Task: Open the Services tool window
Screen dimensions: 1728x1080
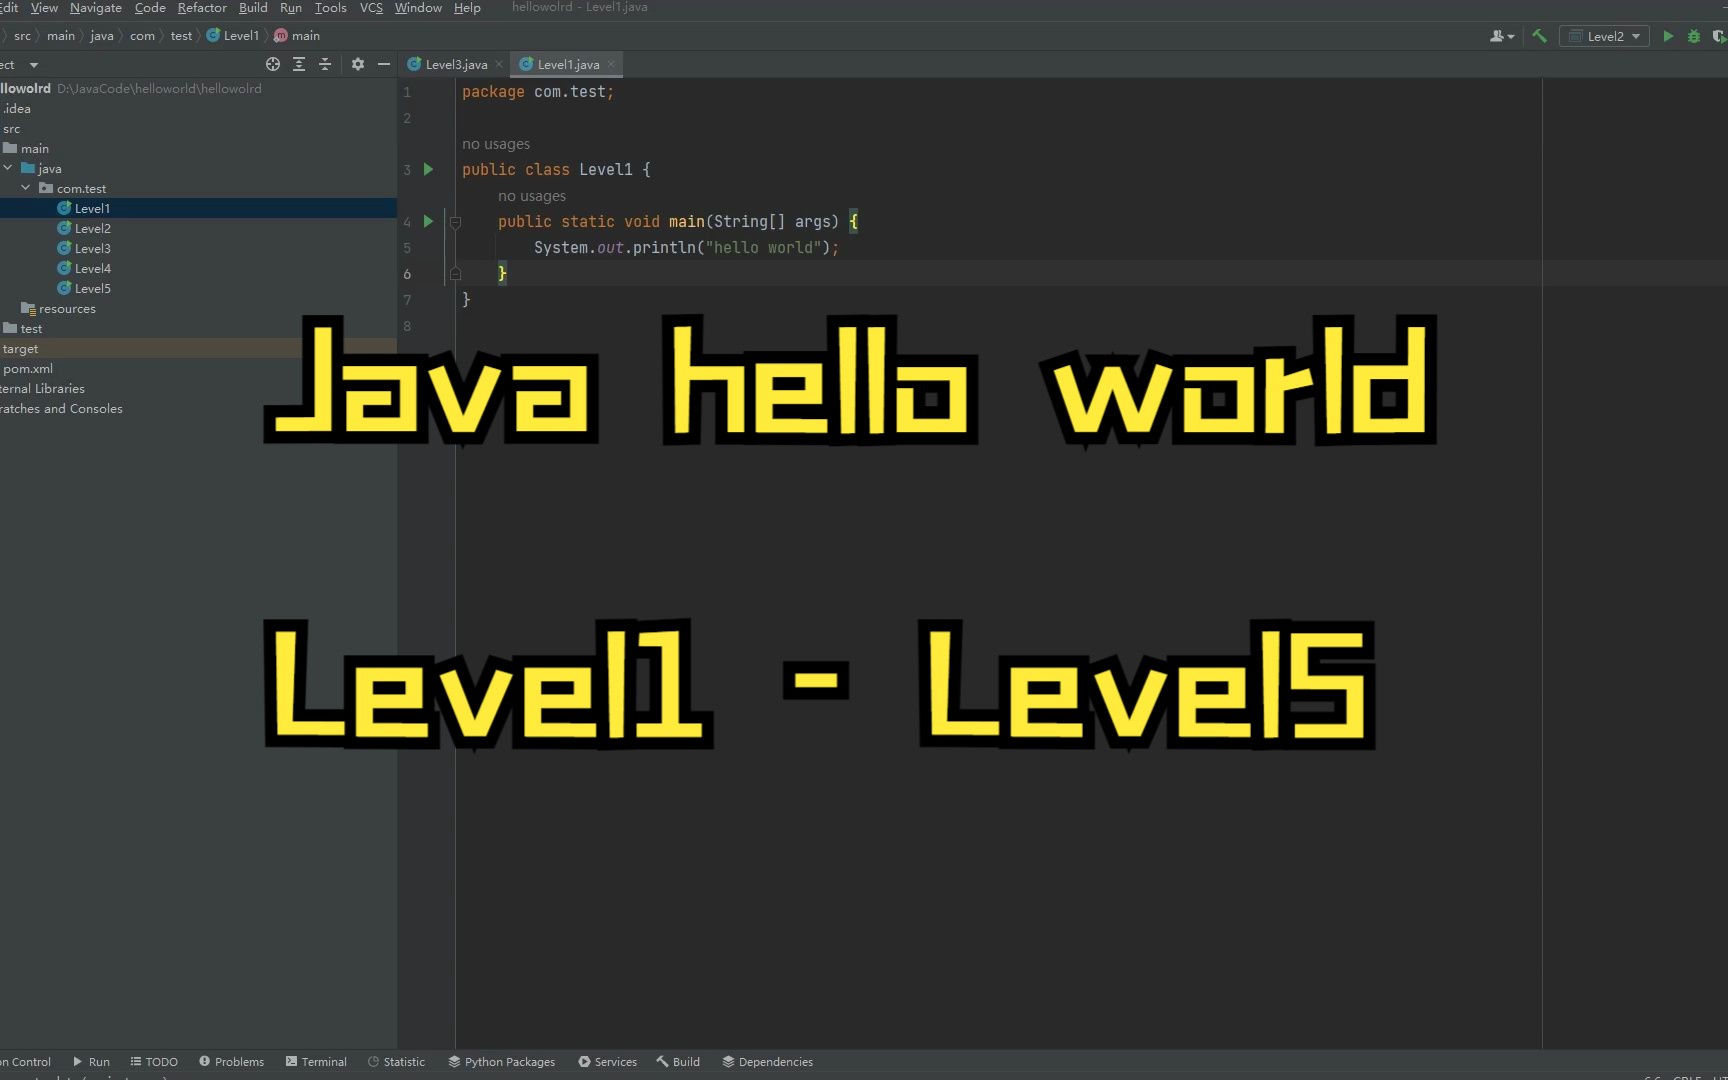Action: (x=607, y=1062)
